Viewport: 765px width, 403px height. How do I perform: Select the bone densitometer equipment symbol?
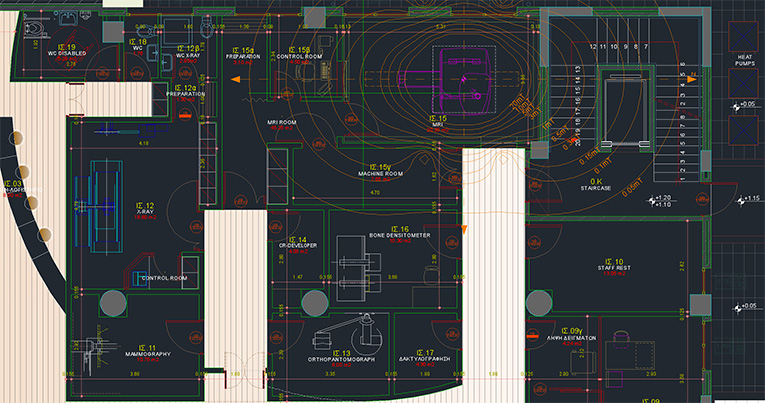click(x=355, y=262)
